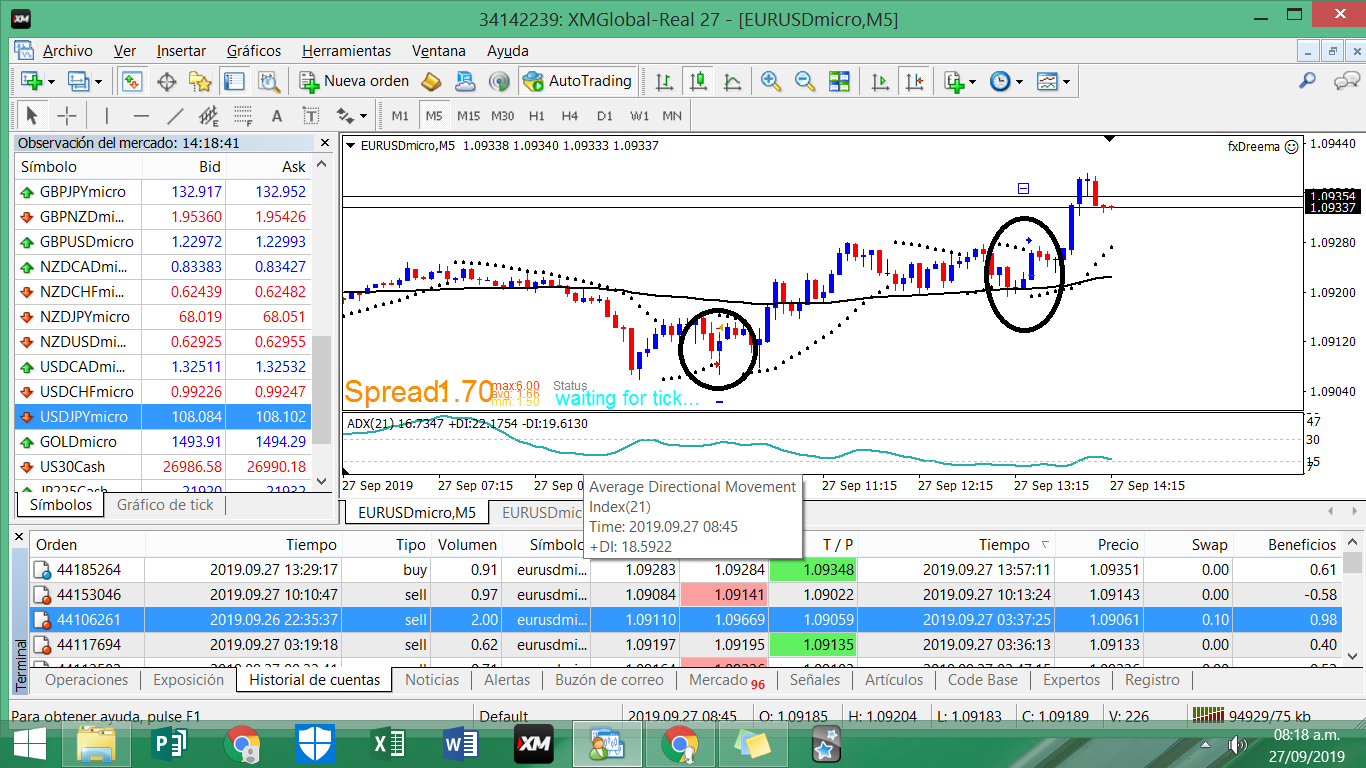Open the Archivo menu

coord(67,50)
